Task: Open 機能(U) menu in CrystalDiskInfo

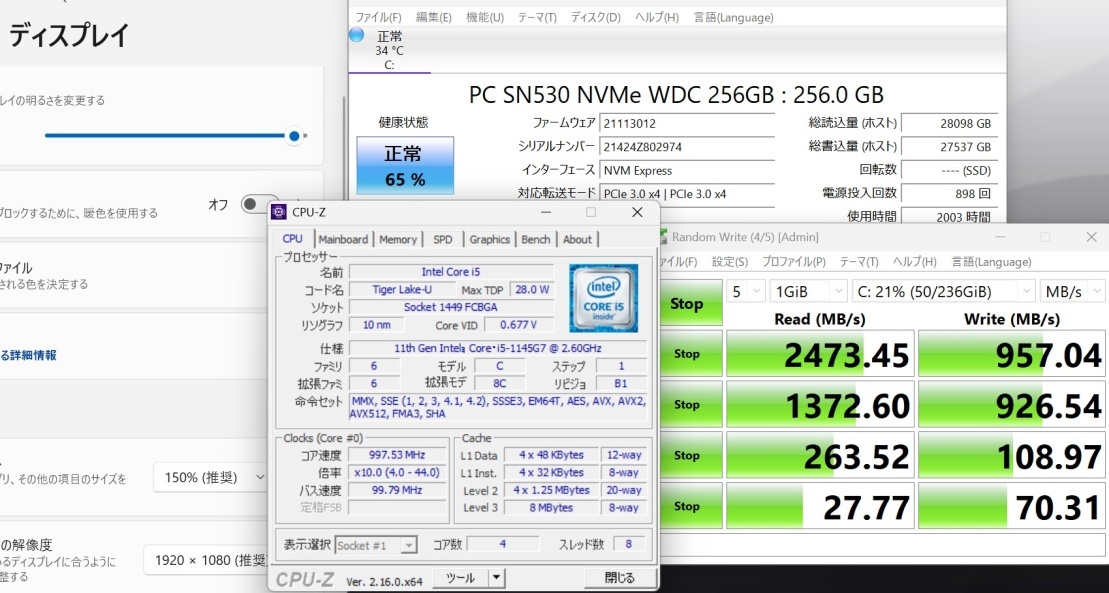Action: [x=484, y=17]
